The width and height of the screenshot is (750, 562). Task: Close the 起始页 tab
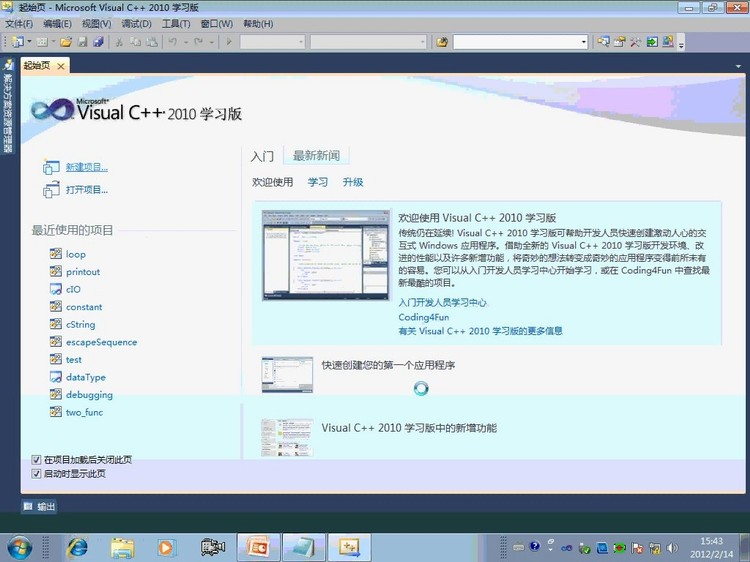(61, 66)
